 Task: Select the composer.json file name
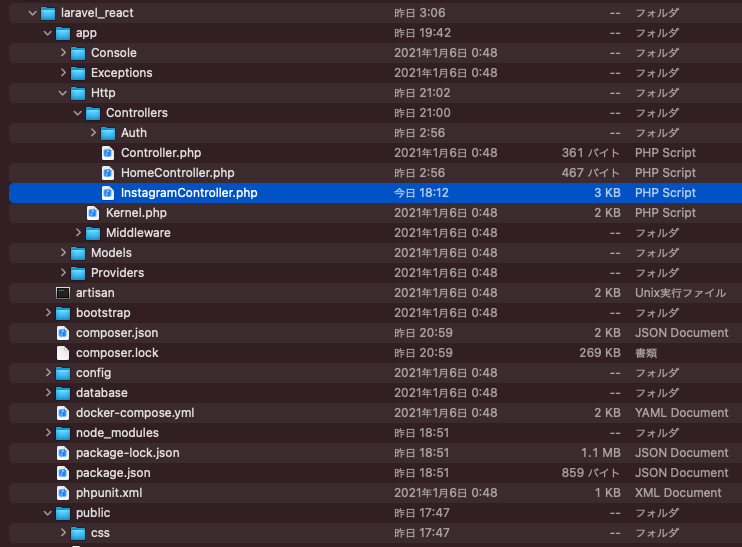(x=117, y=333)
